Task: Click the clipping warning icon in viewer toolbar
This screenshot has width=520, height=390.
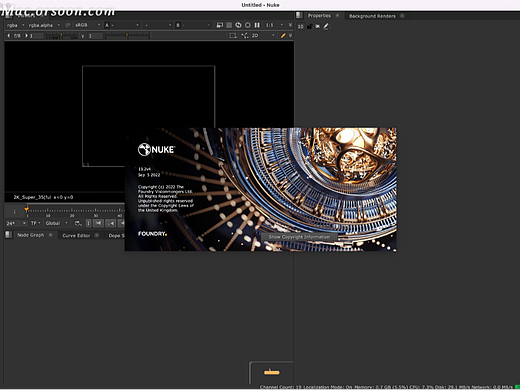Action: [x=220, y=25]
